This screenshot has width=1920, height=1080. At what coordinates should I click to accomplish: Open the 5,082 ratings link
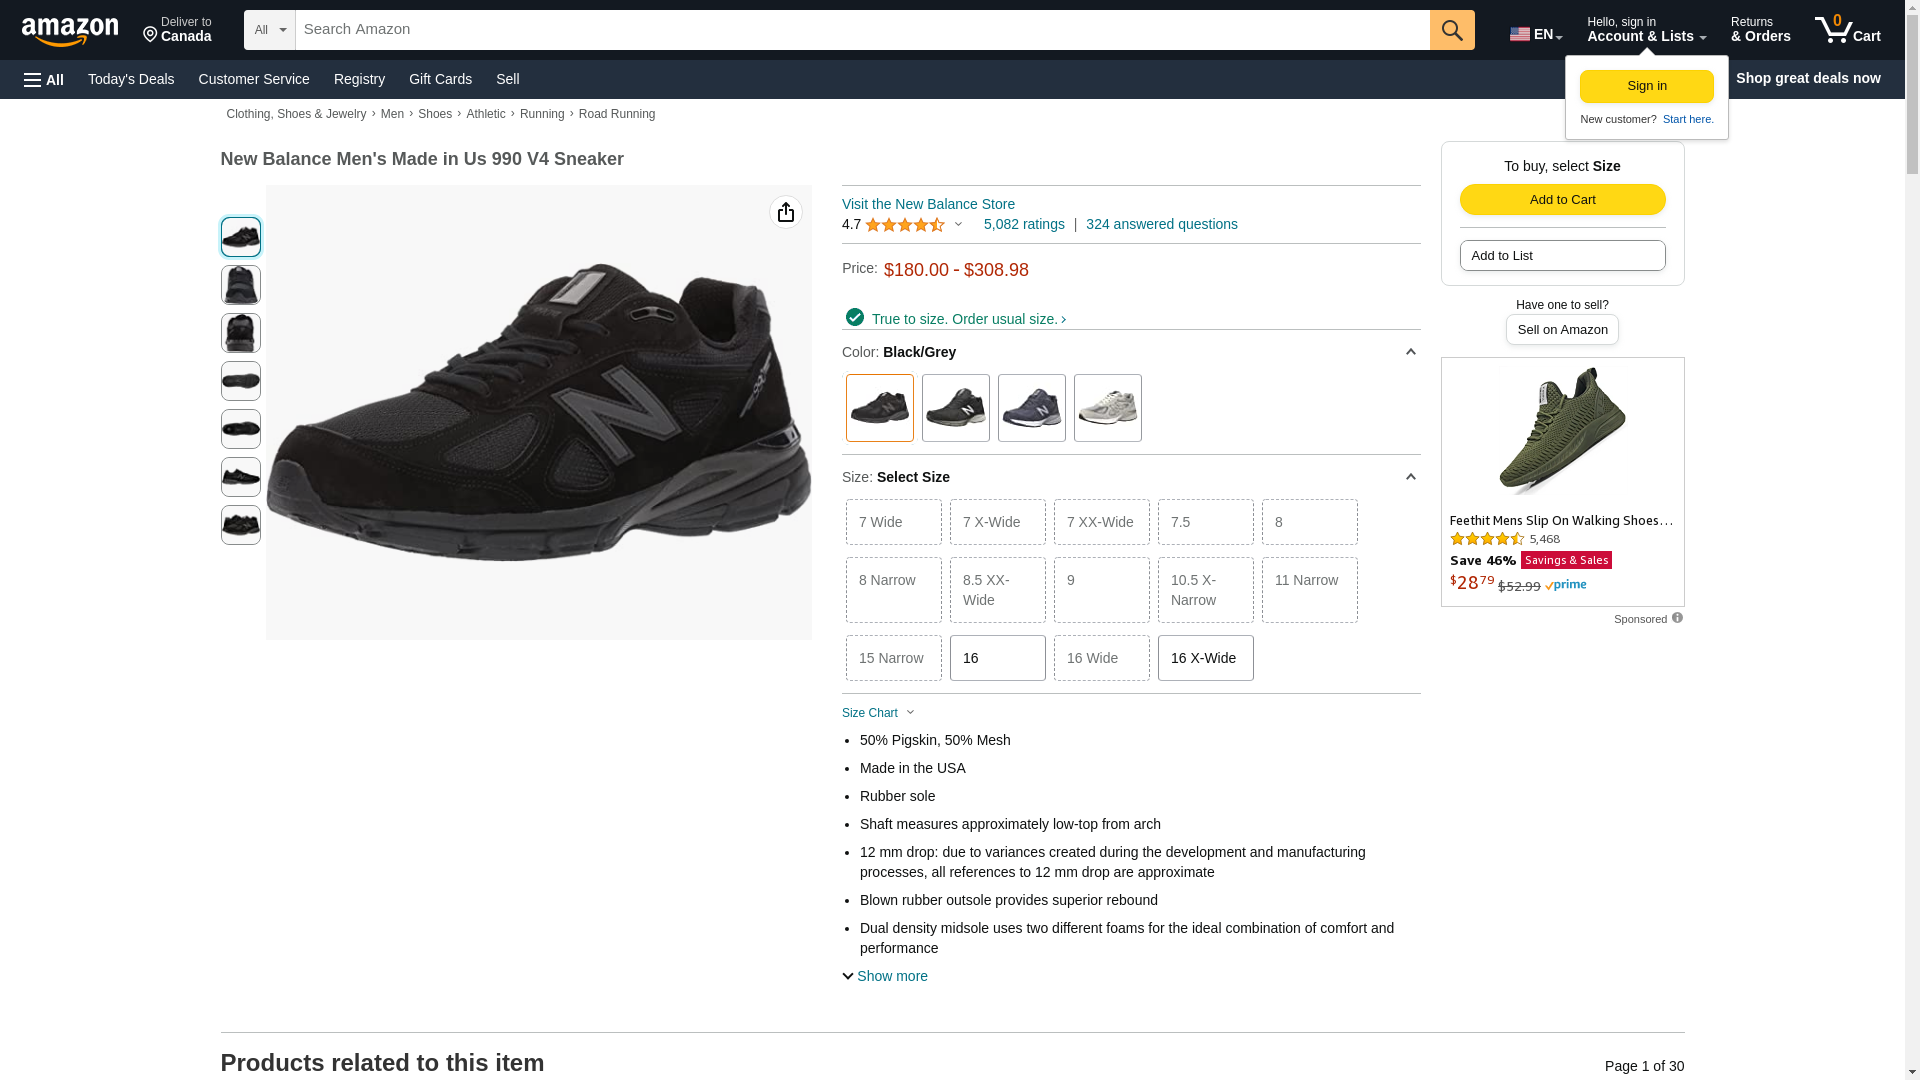(x=1023, y=224)
